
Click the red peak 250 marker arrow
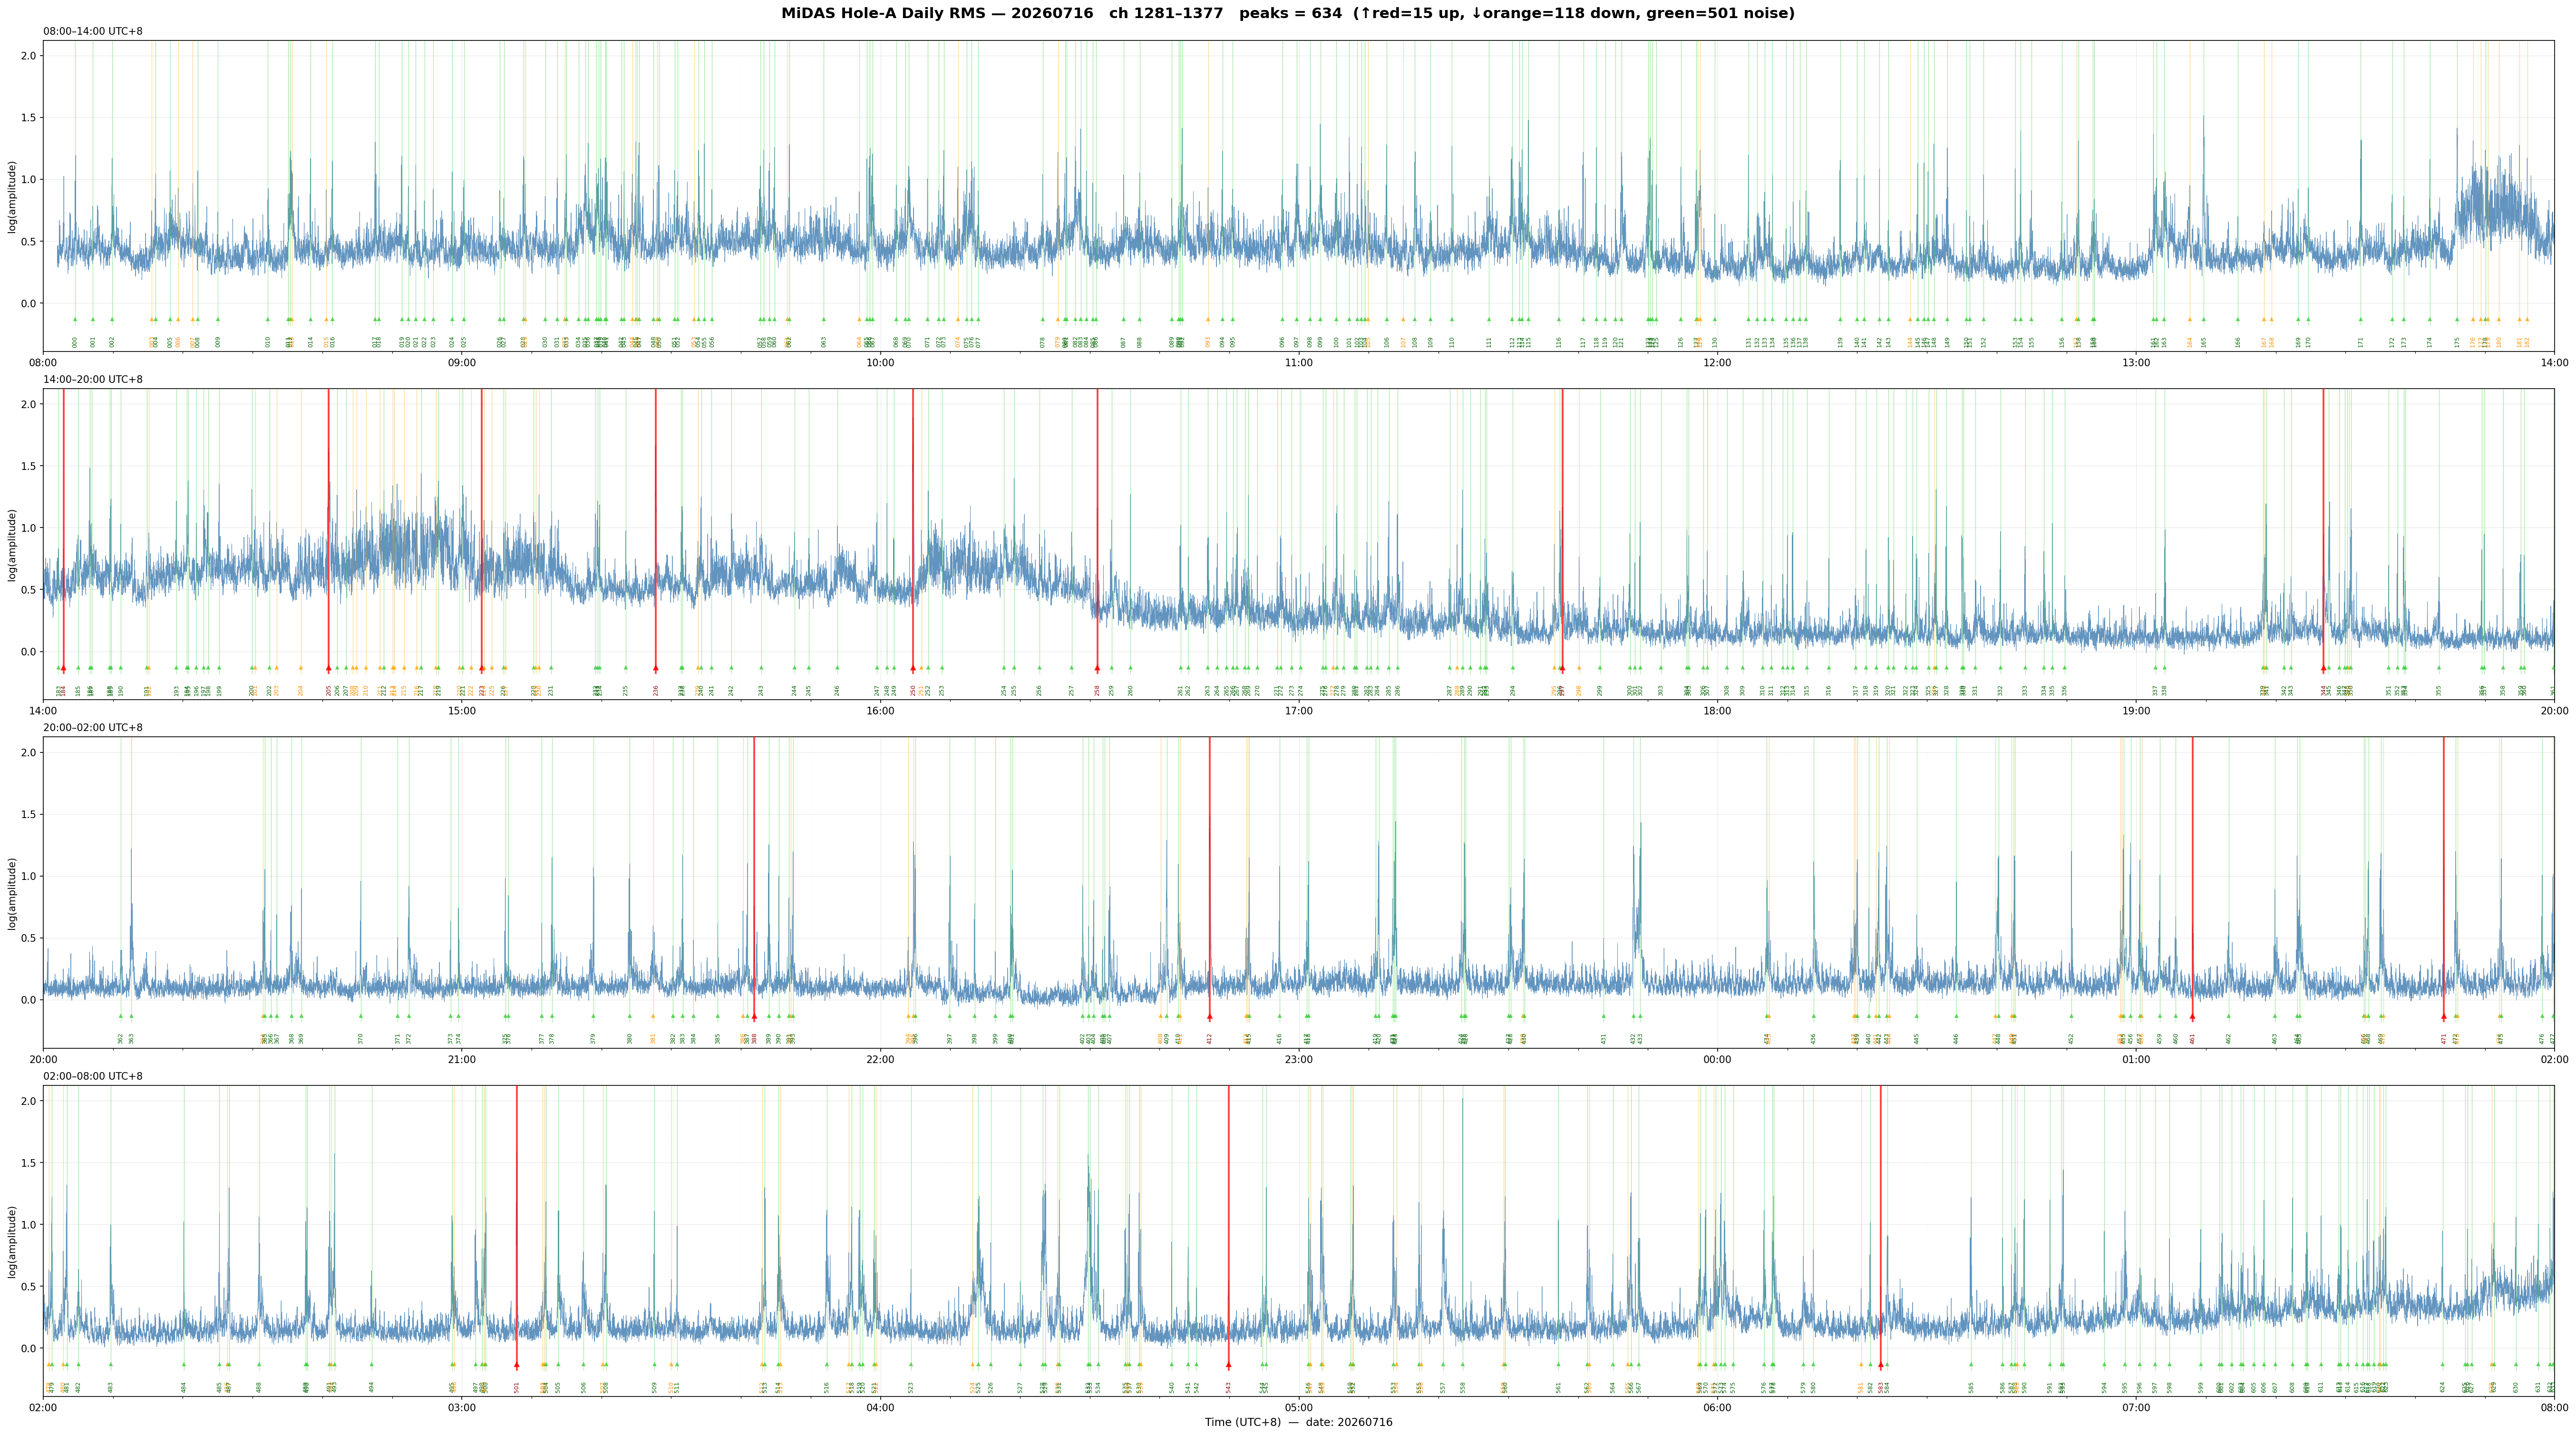[913, 668]
